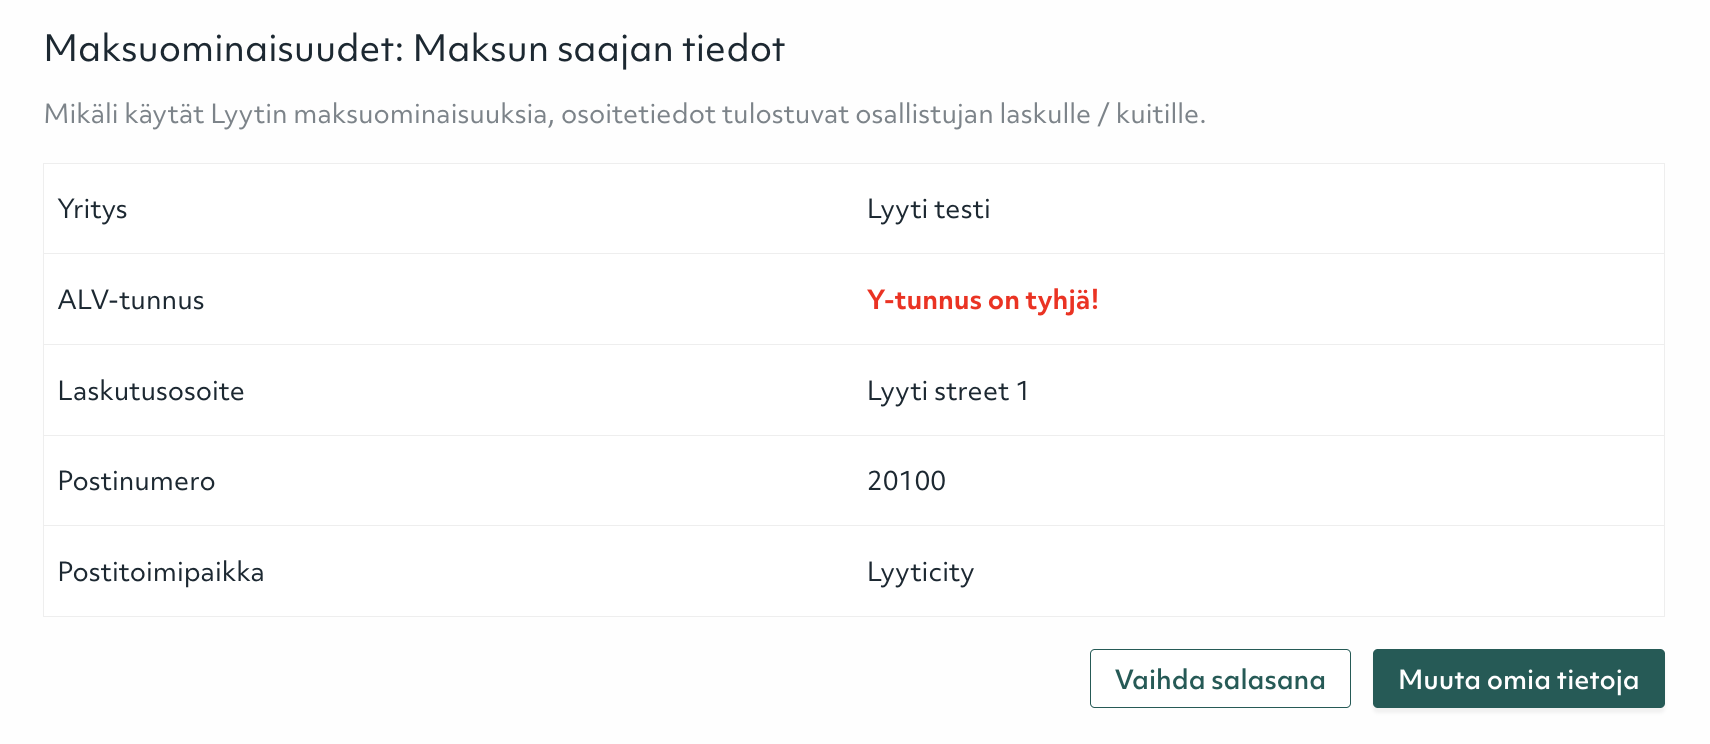Image resolution: width=1710 pixels, height=744 pixels.
Task: Select the city value Lyyticity
Action: 920,571
